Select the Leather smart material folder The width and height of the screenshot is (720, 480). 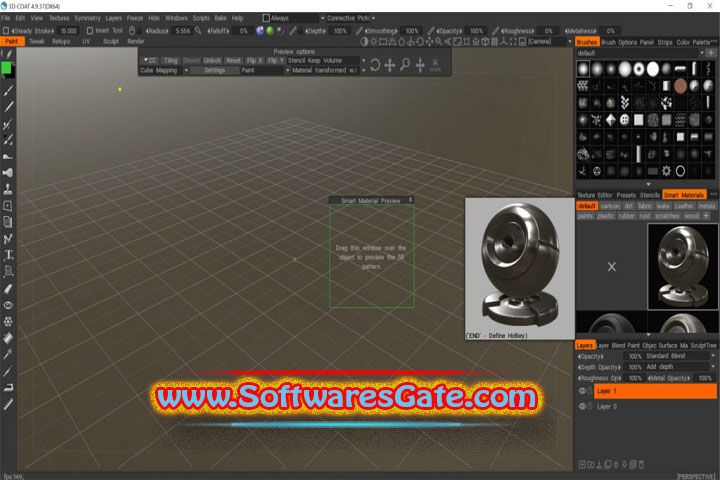click(x=684, y=206)
